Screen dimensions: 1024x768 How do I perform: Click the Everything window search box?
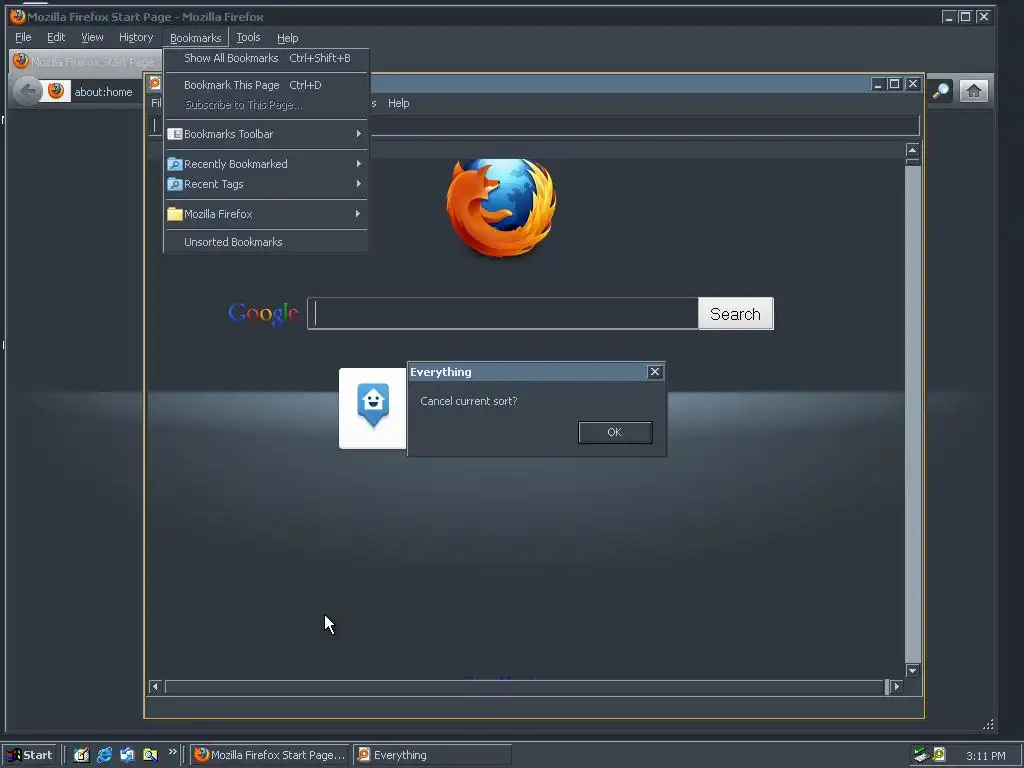tap(536, 125)
